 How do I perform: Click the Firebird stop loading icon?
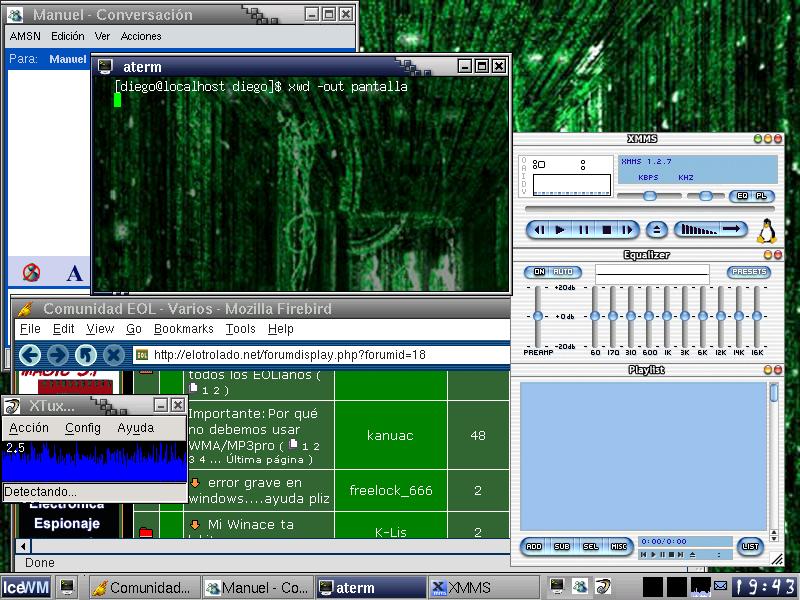(x=114, y=355)
